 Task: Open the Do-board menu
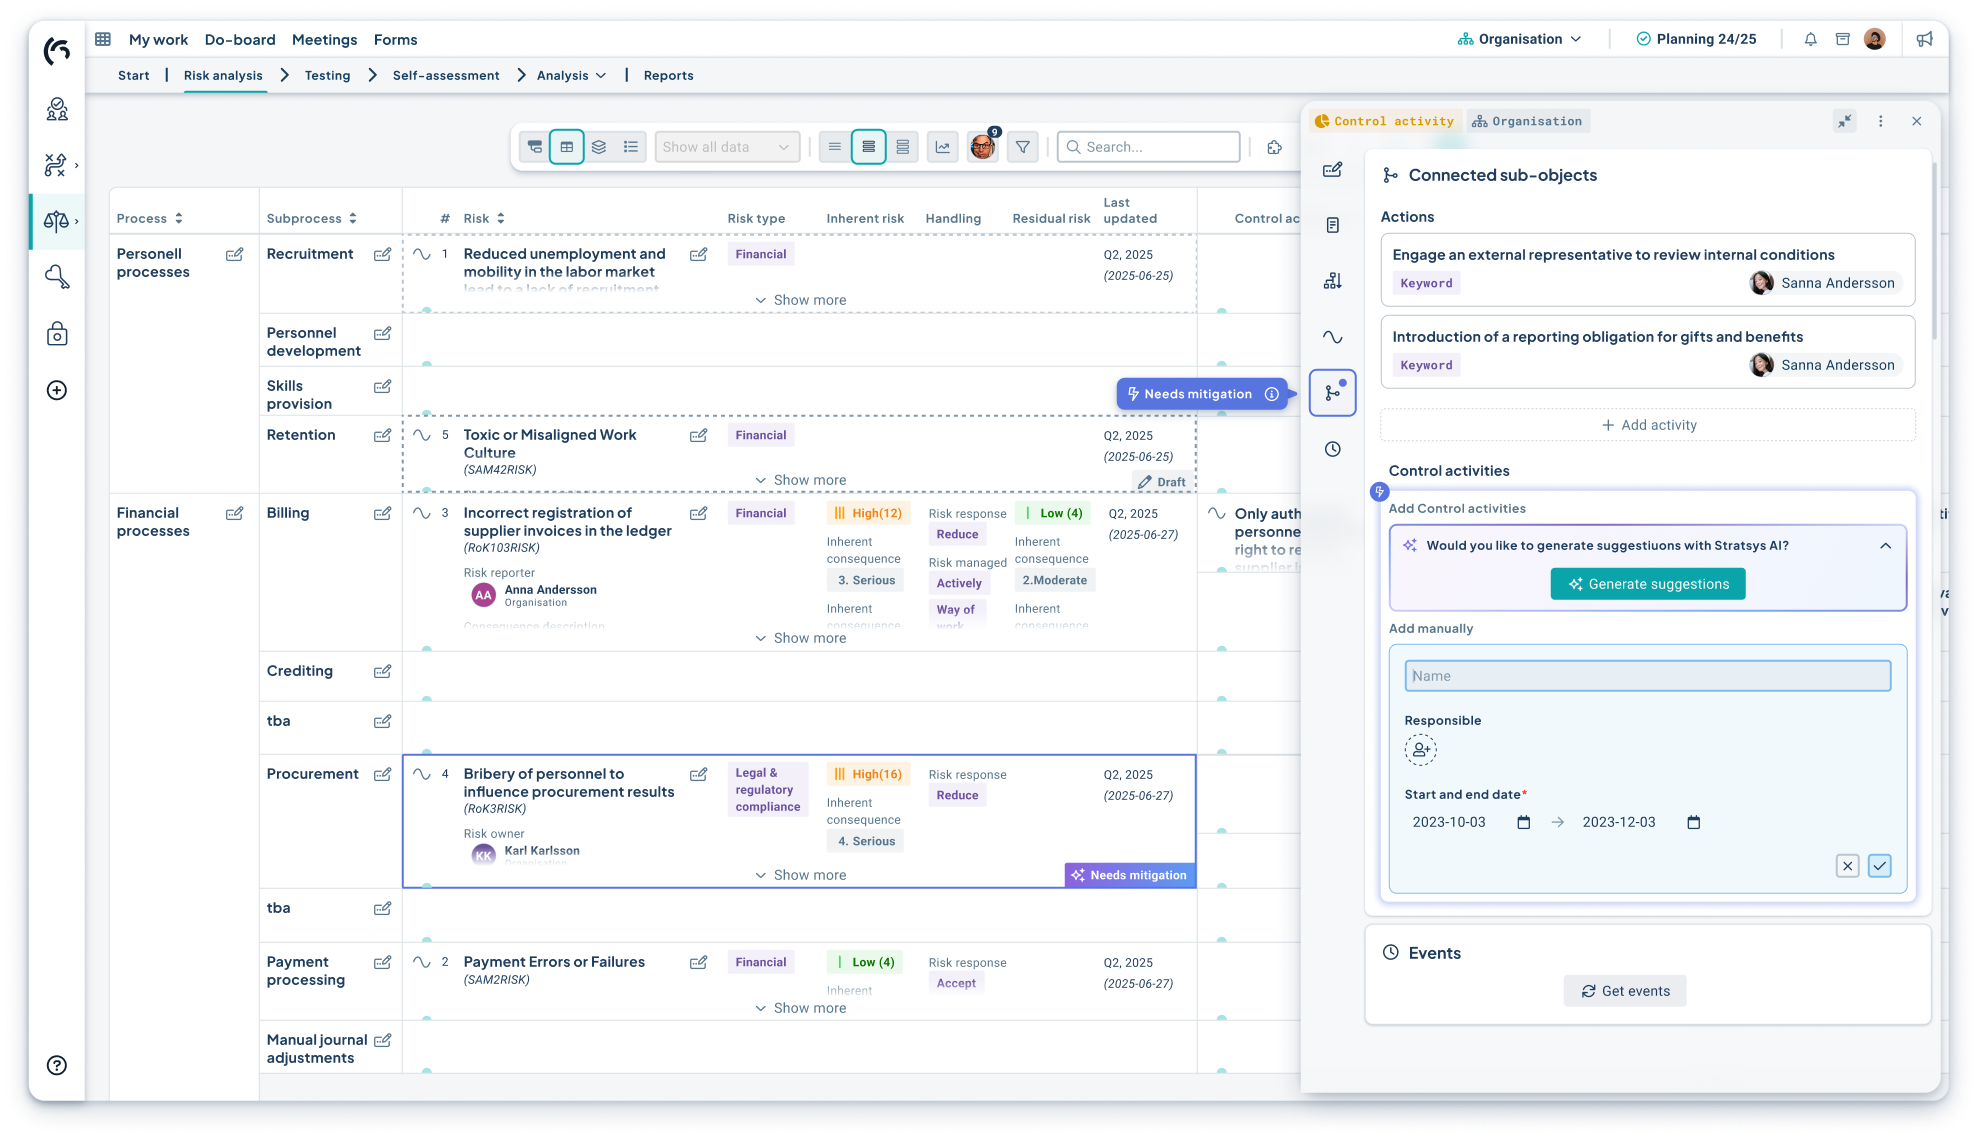pos(240,40)
